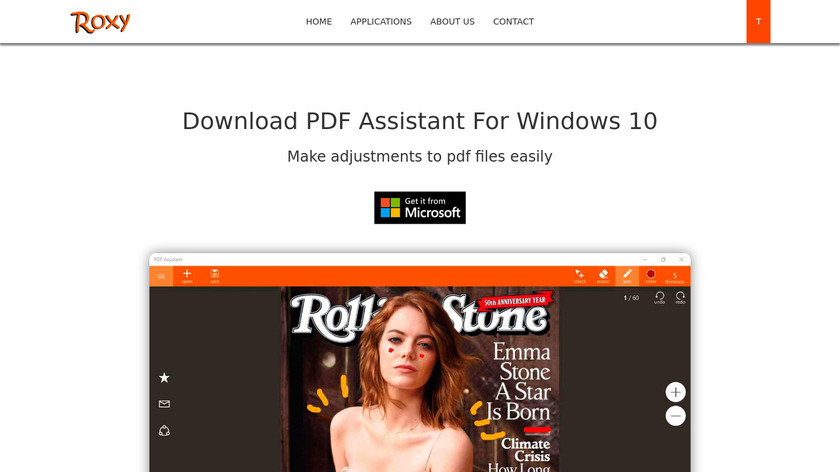Click the heading Download PDF Assistant For Windows 10
The width and height of the screenshot is (840, 472).
[420, 121]
